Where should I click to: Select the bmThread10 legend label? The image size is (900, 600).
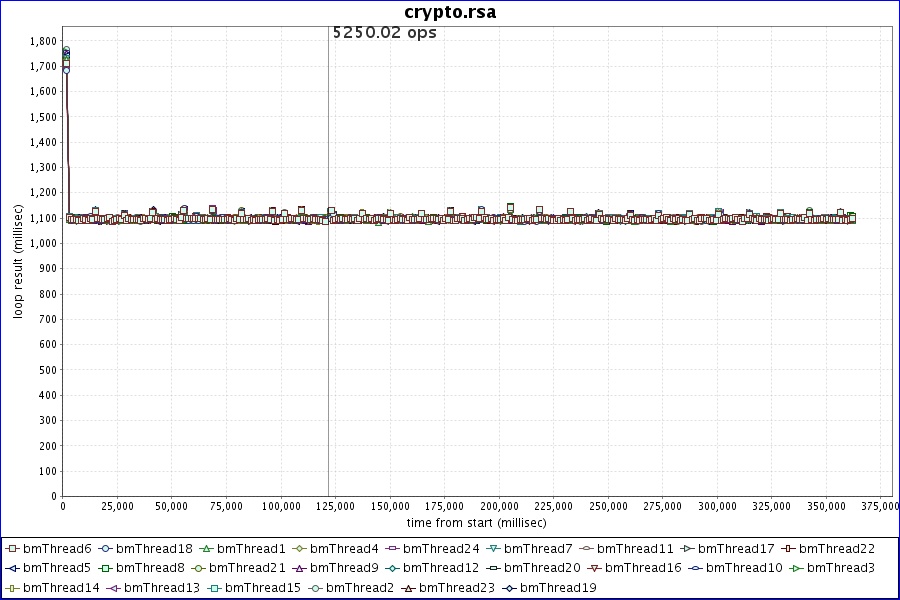click(744, 568)
